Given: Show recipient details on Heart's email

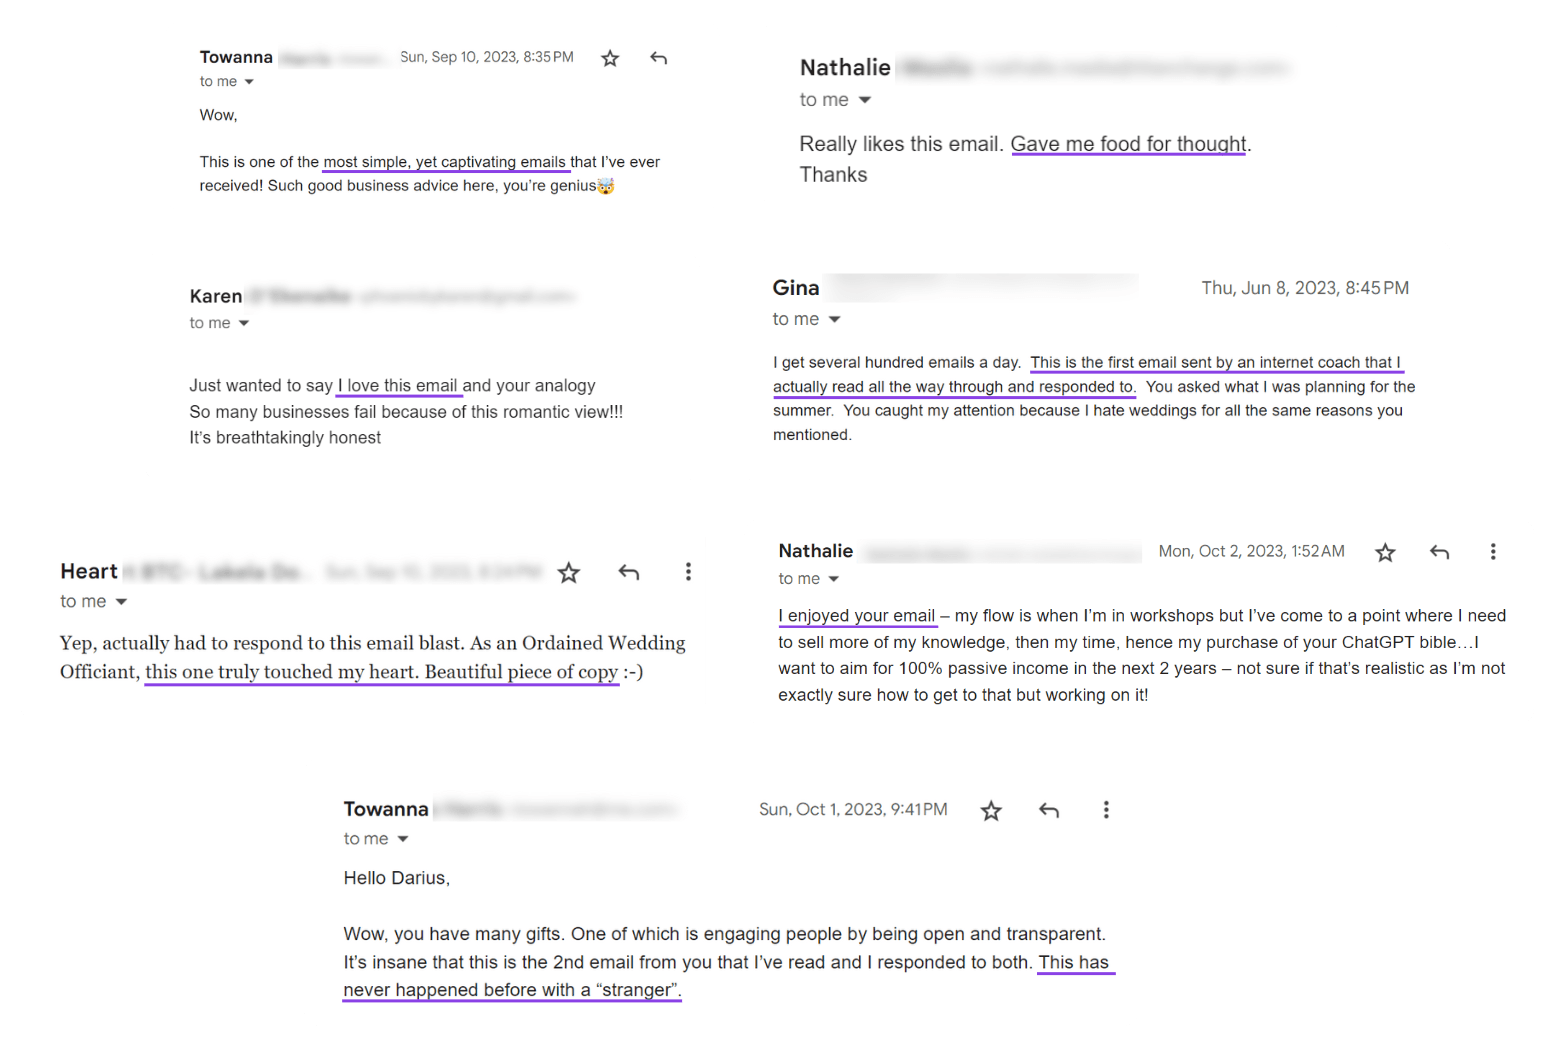Looking at the screenshot, I should pos(121,602).
